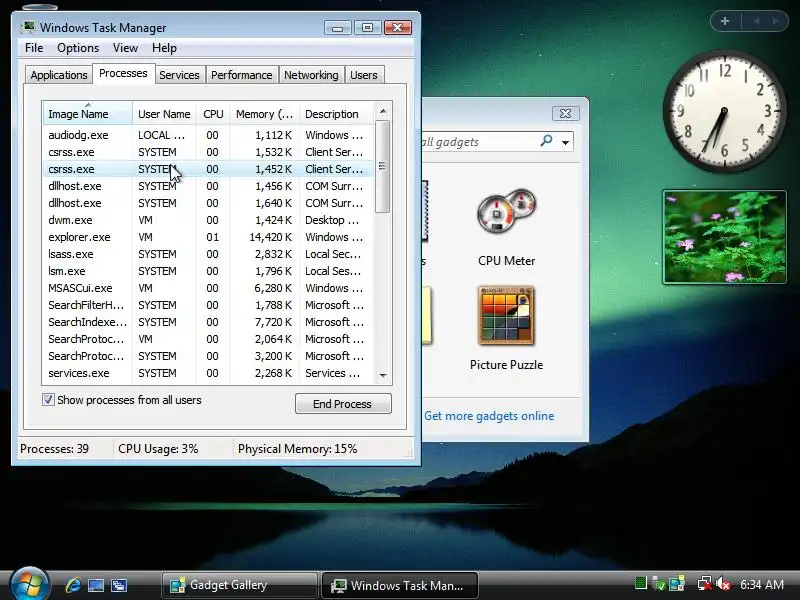Click Show Desktop quick launch icon
This screenshot has height=600, width=800.
click(x=96, y=585)
